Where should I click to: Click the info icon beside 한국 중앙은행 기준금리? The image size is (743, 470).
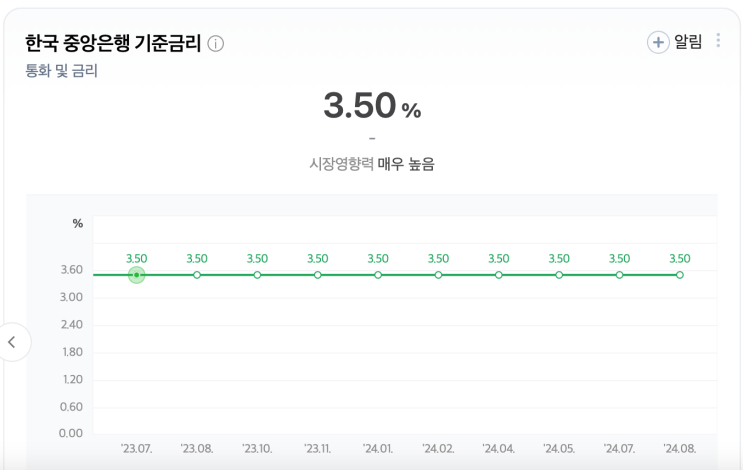216,43
